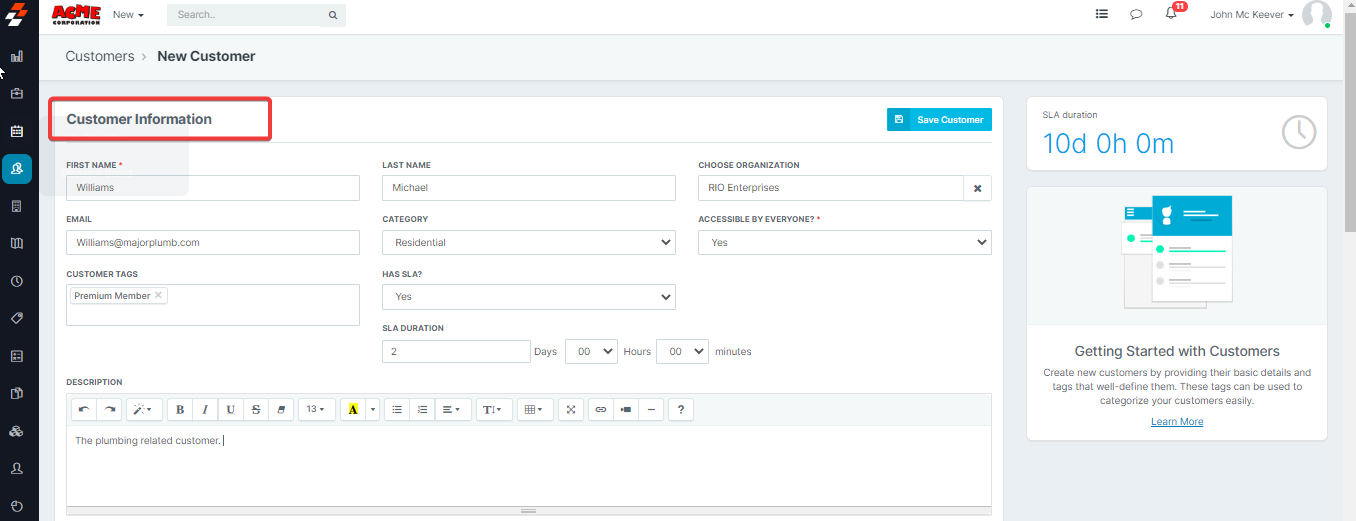The width and height of the screenshot is (1356, 521).
Task: Open the chat messages speech bubble icon
Action: pos(1136,15)
